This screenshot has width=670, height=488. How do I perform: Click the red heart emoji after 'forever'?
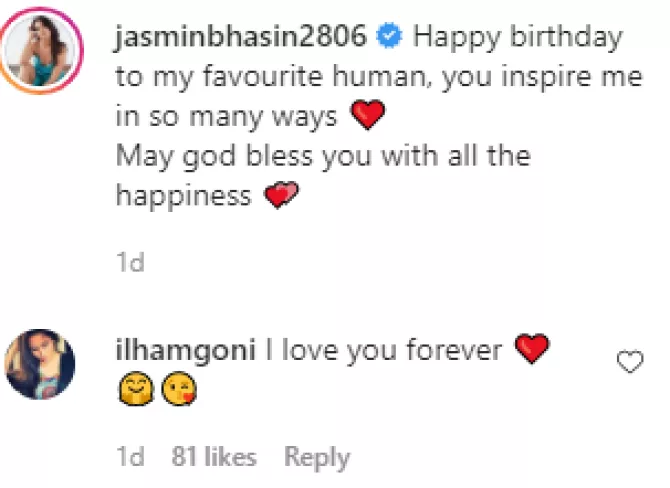[532, 349]
